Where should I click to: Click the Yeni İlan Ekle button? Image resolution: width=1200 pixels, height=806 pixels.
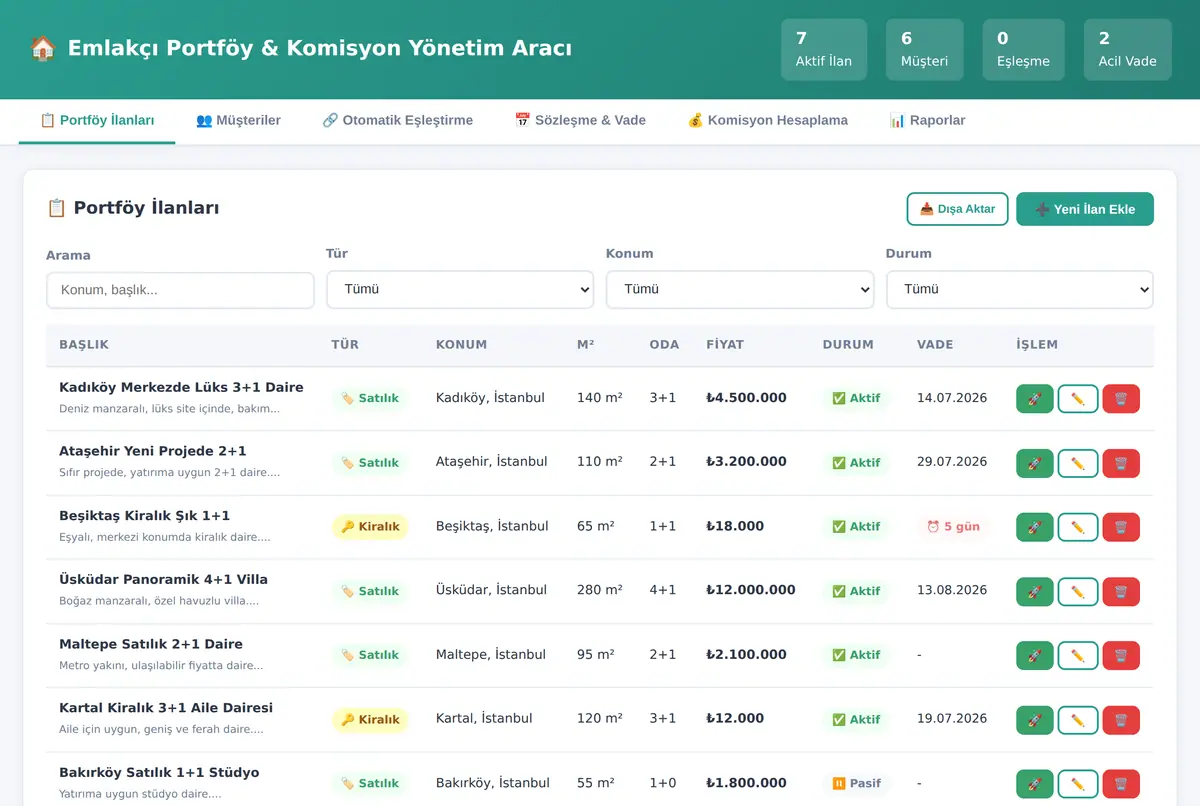click(x=1085, y=209)
